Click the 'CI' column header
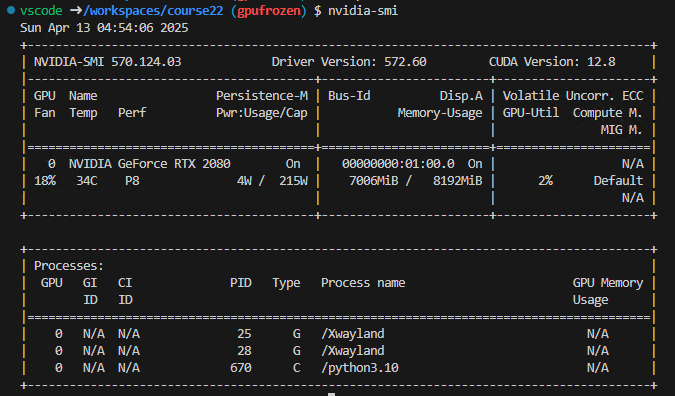675x396 pixels. [125, 283]
